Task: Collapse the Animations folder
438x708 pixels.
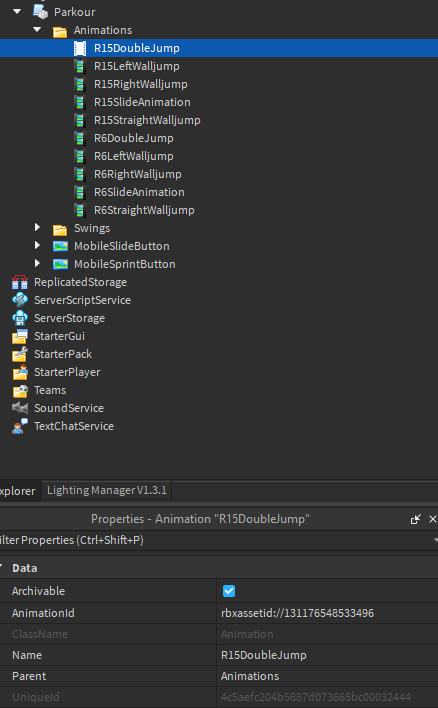Action: tap(37, 30)
